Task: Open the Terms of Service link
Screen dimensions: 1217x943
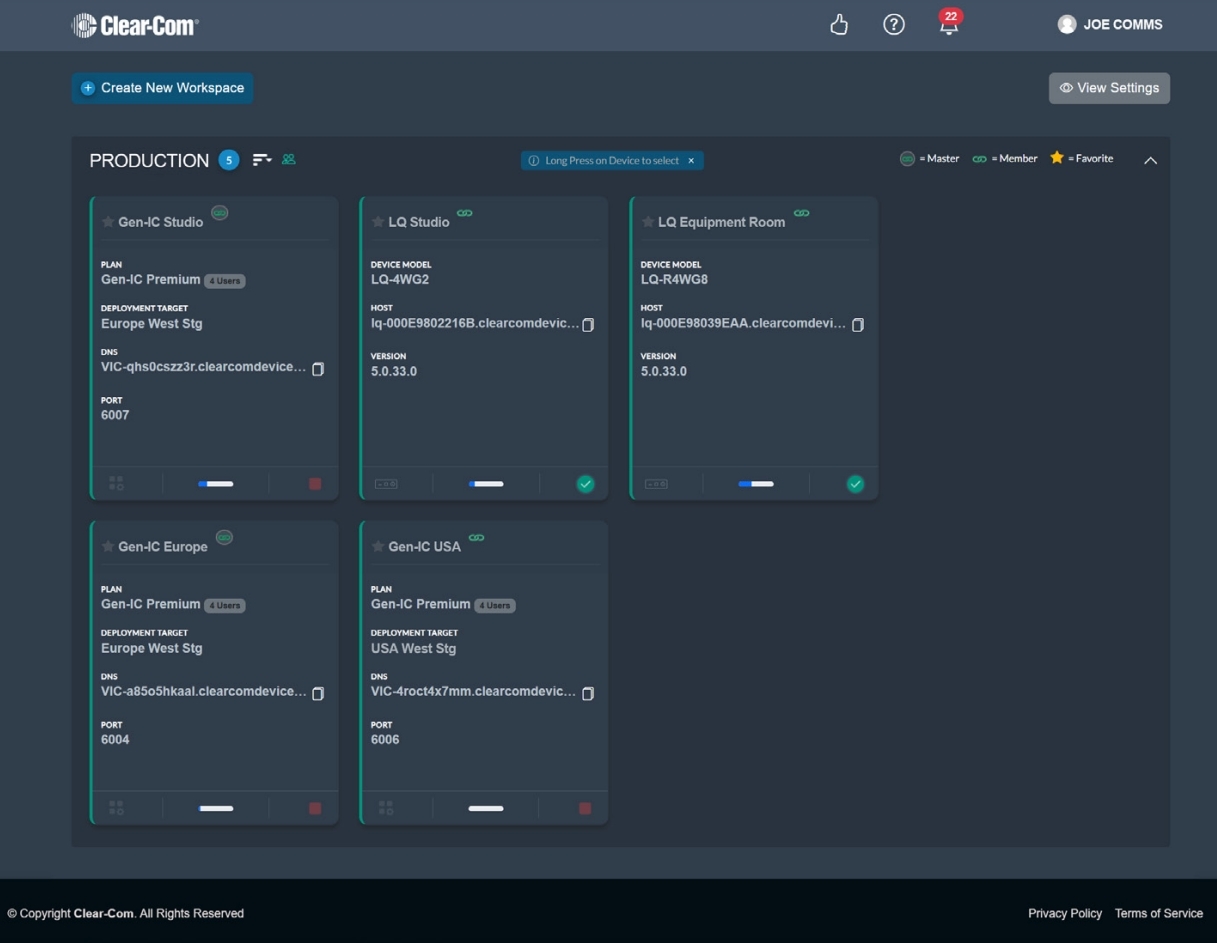Action: (1159, 913)
